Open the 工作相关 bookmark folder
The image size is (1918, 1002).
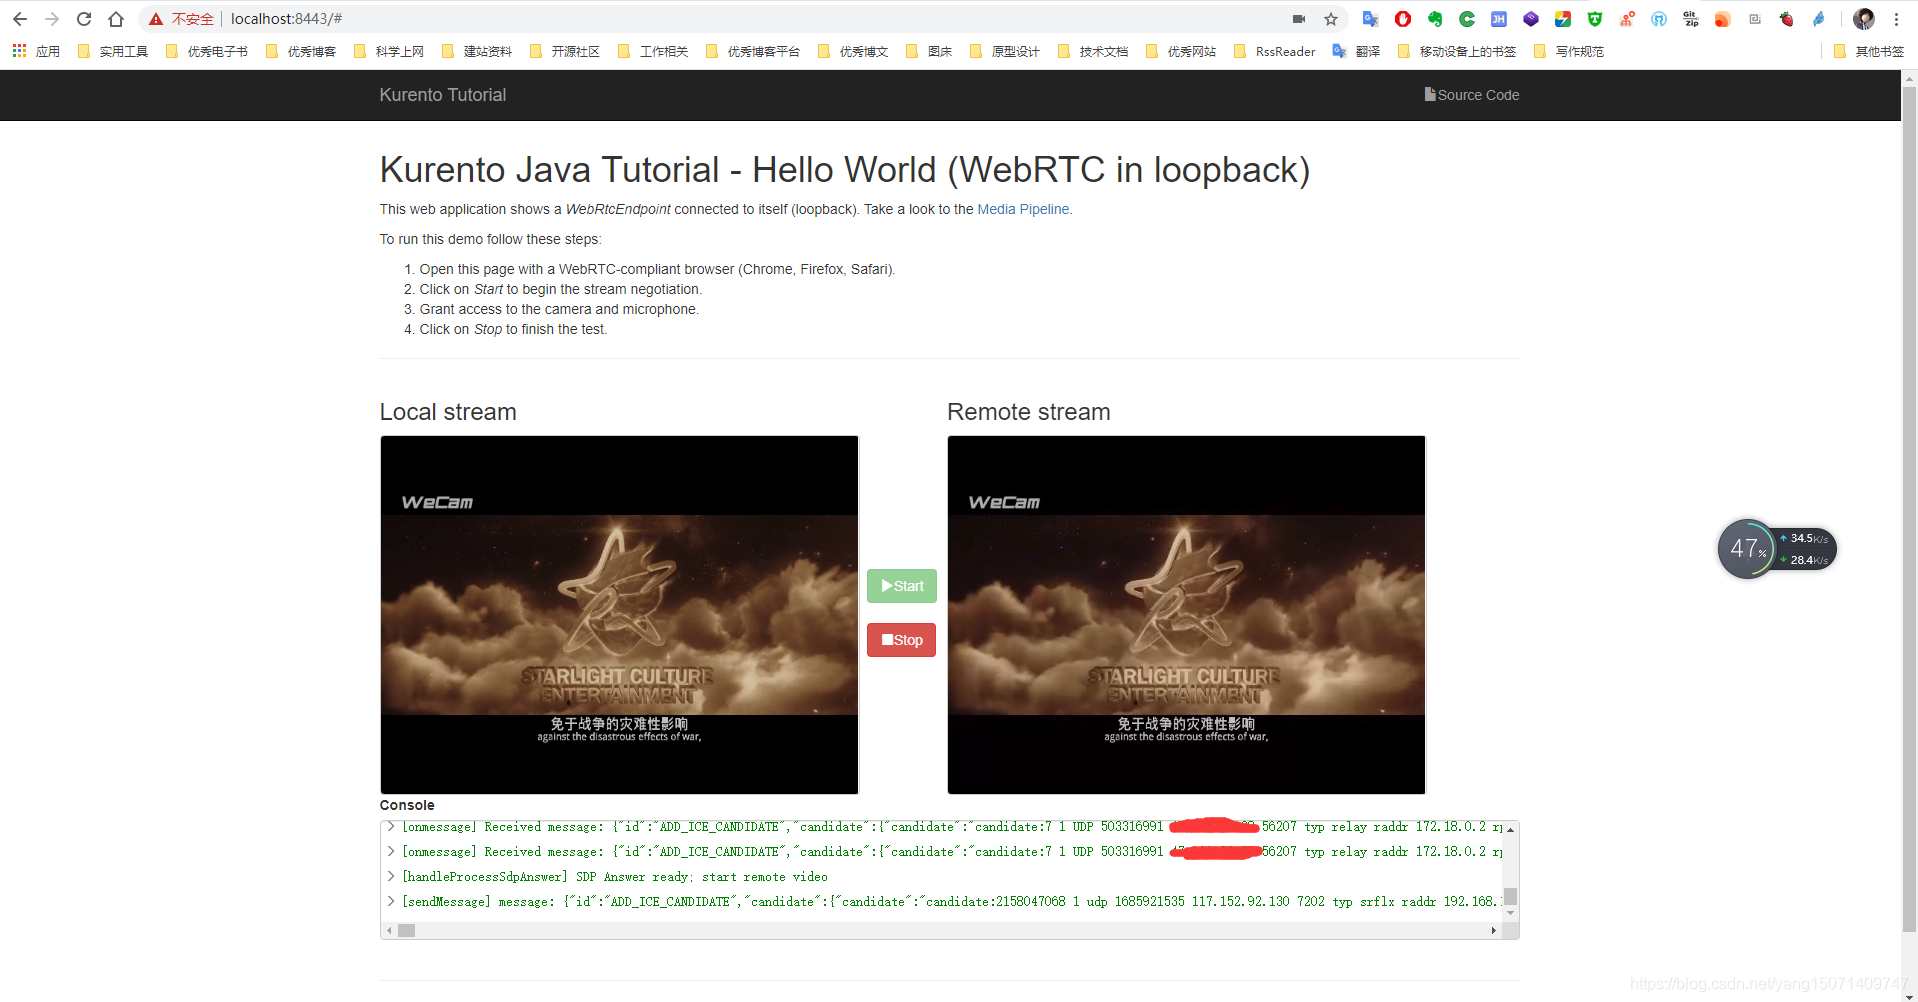[653, 51]
